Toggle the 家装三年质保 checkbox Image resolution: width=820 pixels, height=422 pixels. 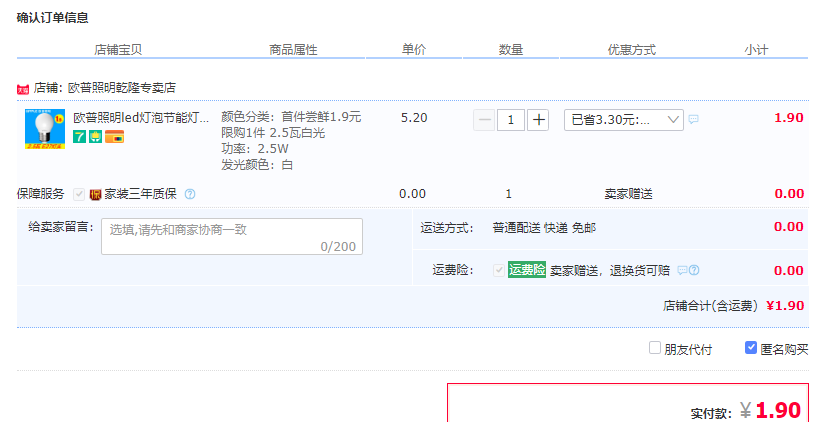pyautogui.click(x=79, y=195)
